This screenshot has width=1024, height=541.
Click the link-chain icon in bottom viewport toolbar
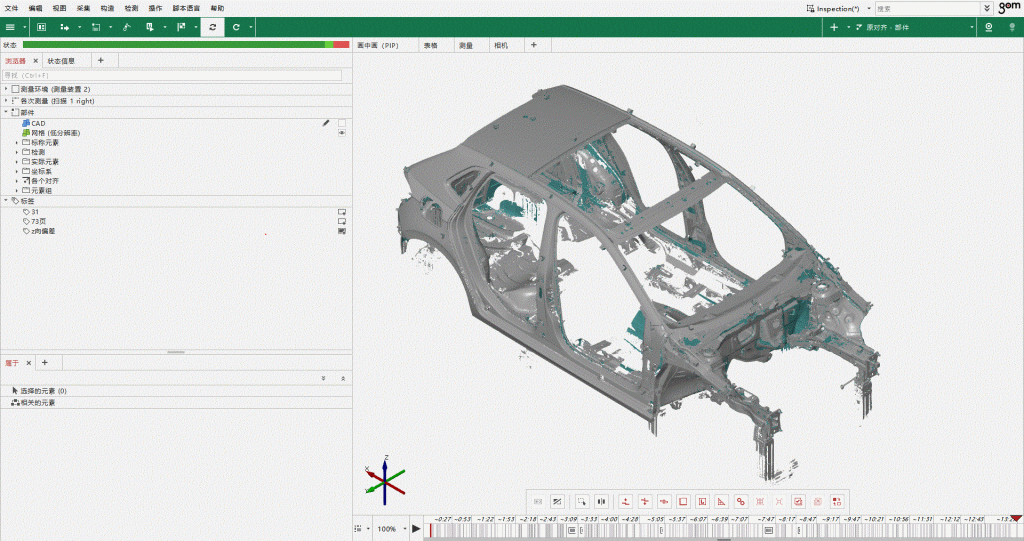point(740,501)
